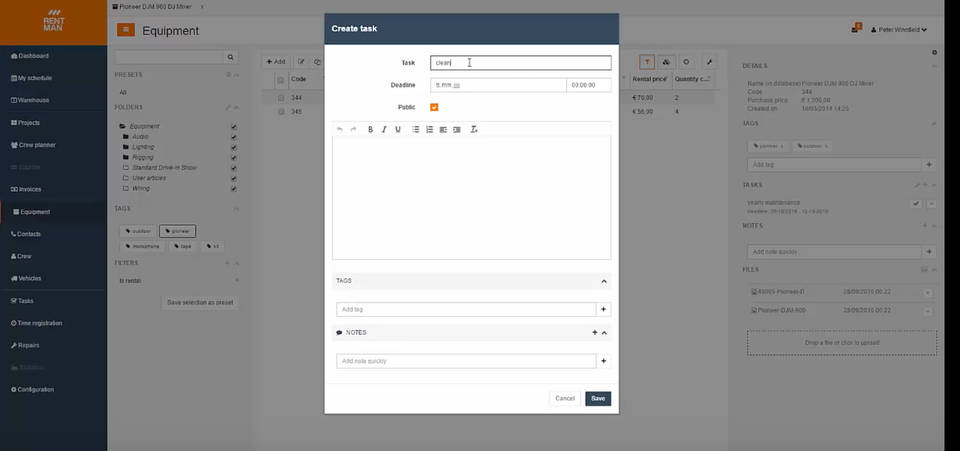Click plus button beside dialog Add note field

pos(604,361)
